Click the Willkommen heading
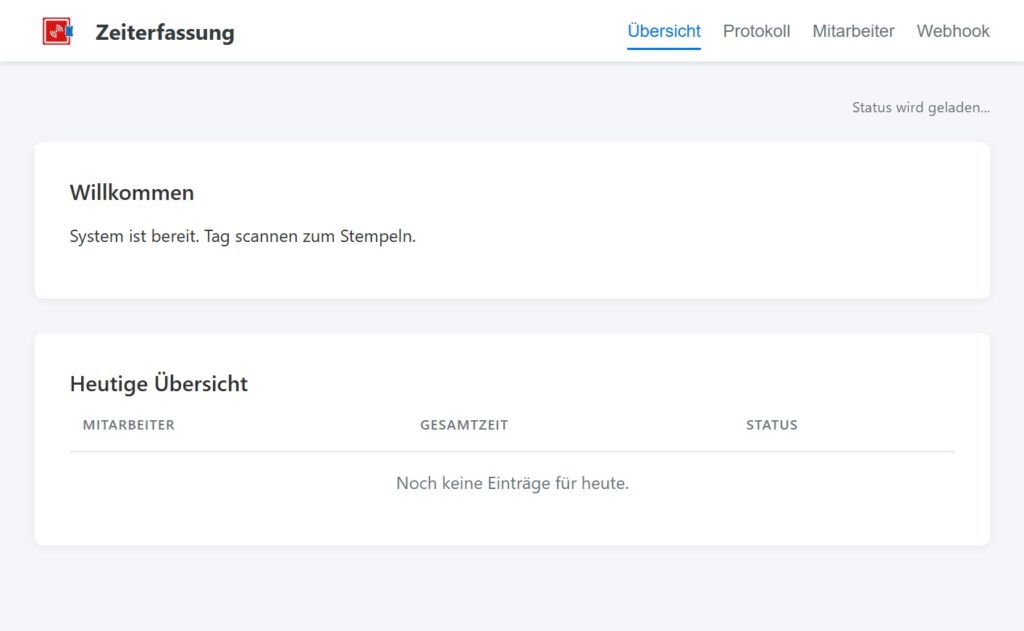The width and height of the screenshot is (1024, 631). [x=132, y=193]
